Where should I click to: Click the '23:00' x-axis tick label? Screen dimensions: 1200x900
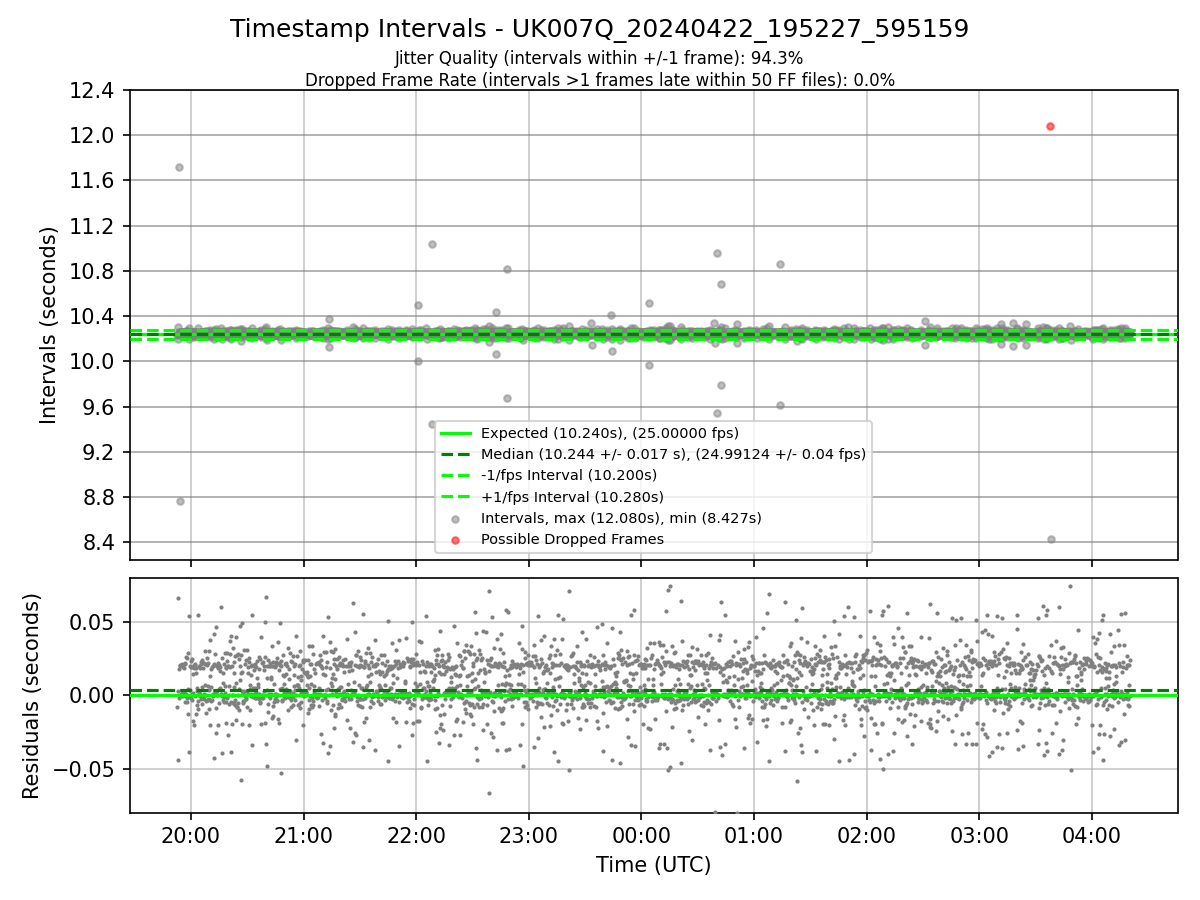coord(528,835)
